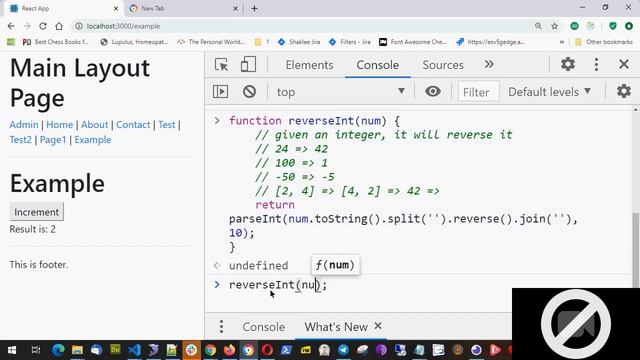Show the console sidebar
The height and width of the screenshot is (360, 640).
click(220, 91)
